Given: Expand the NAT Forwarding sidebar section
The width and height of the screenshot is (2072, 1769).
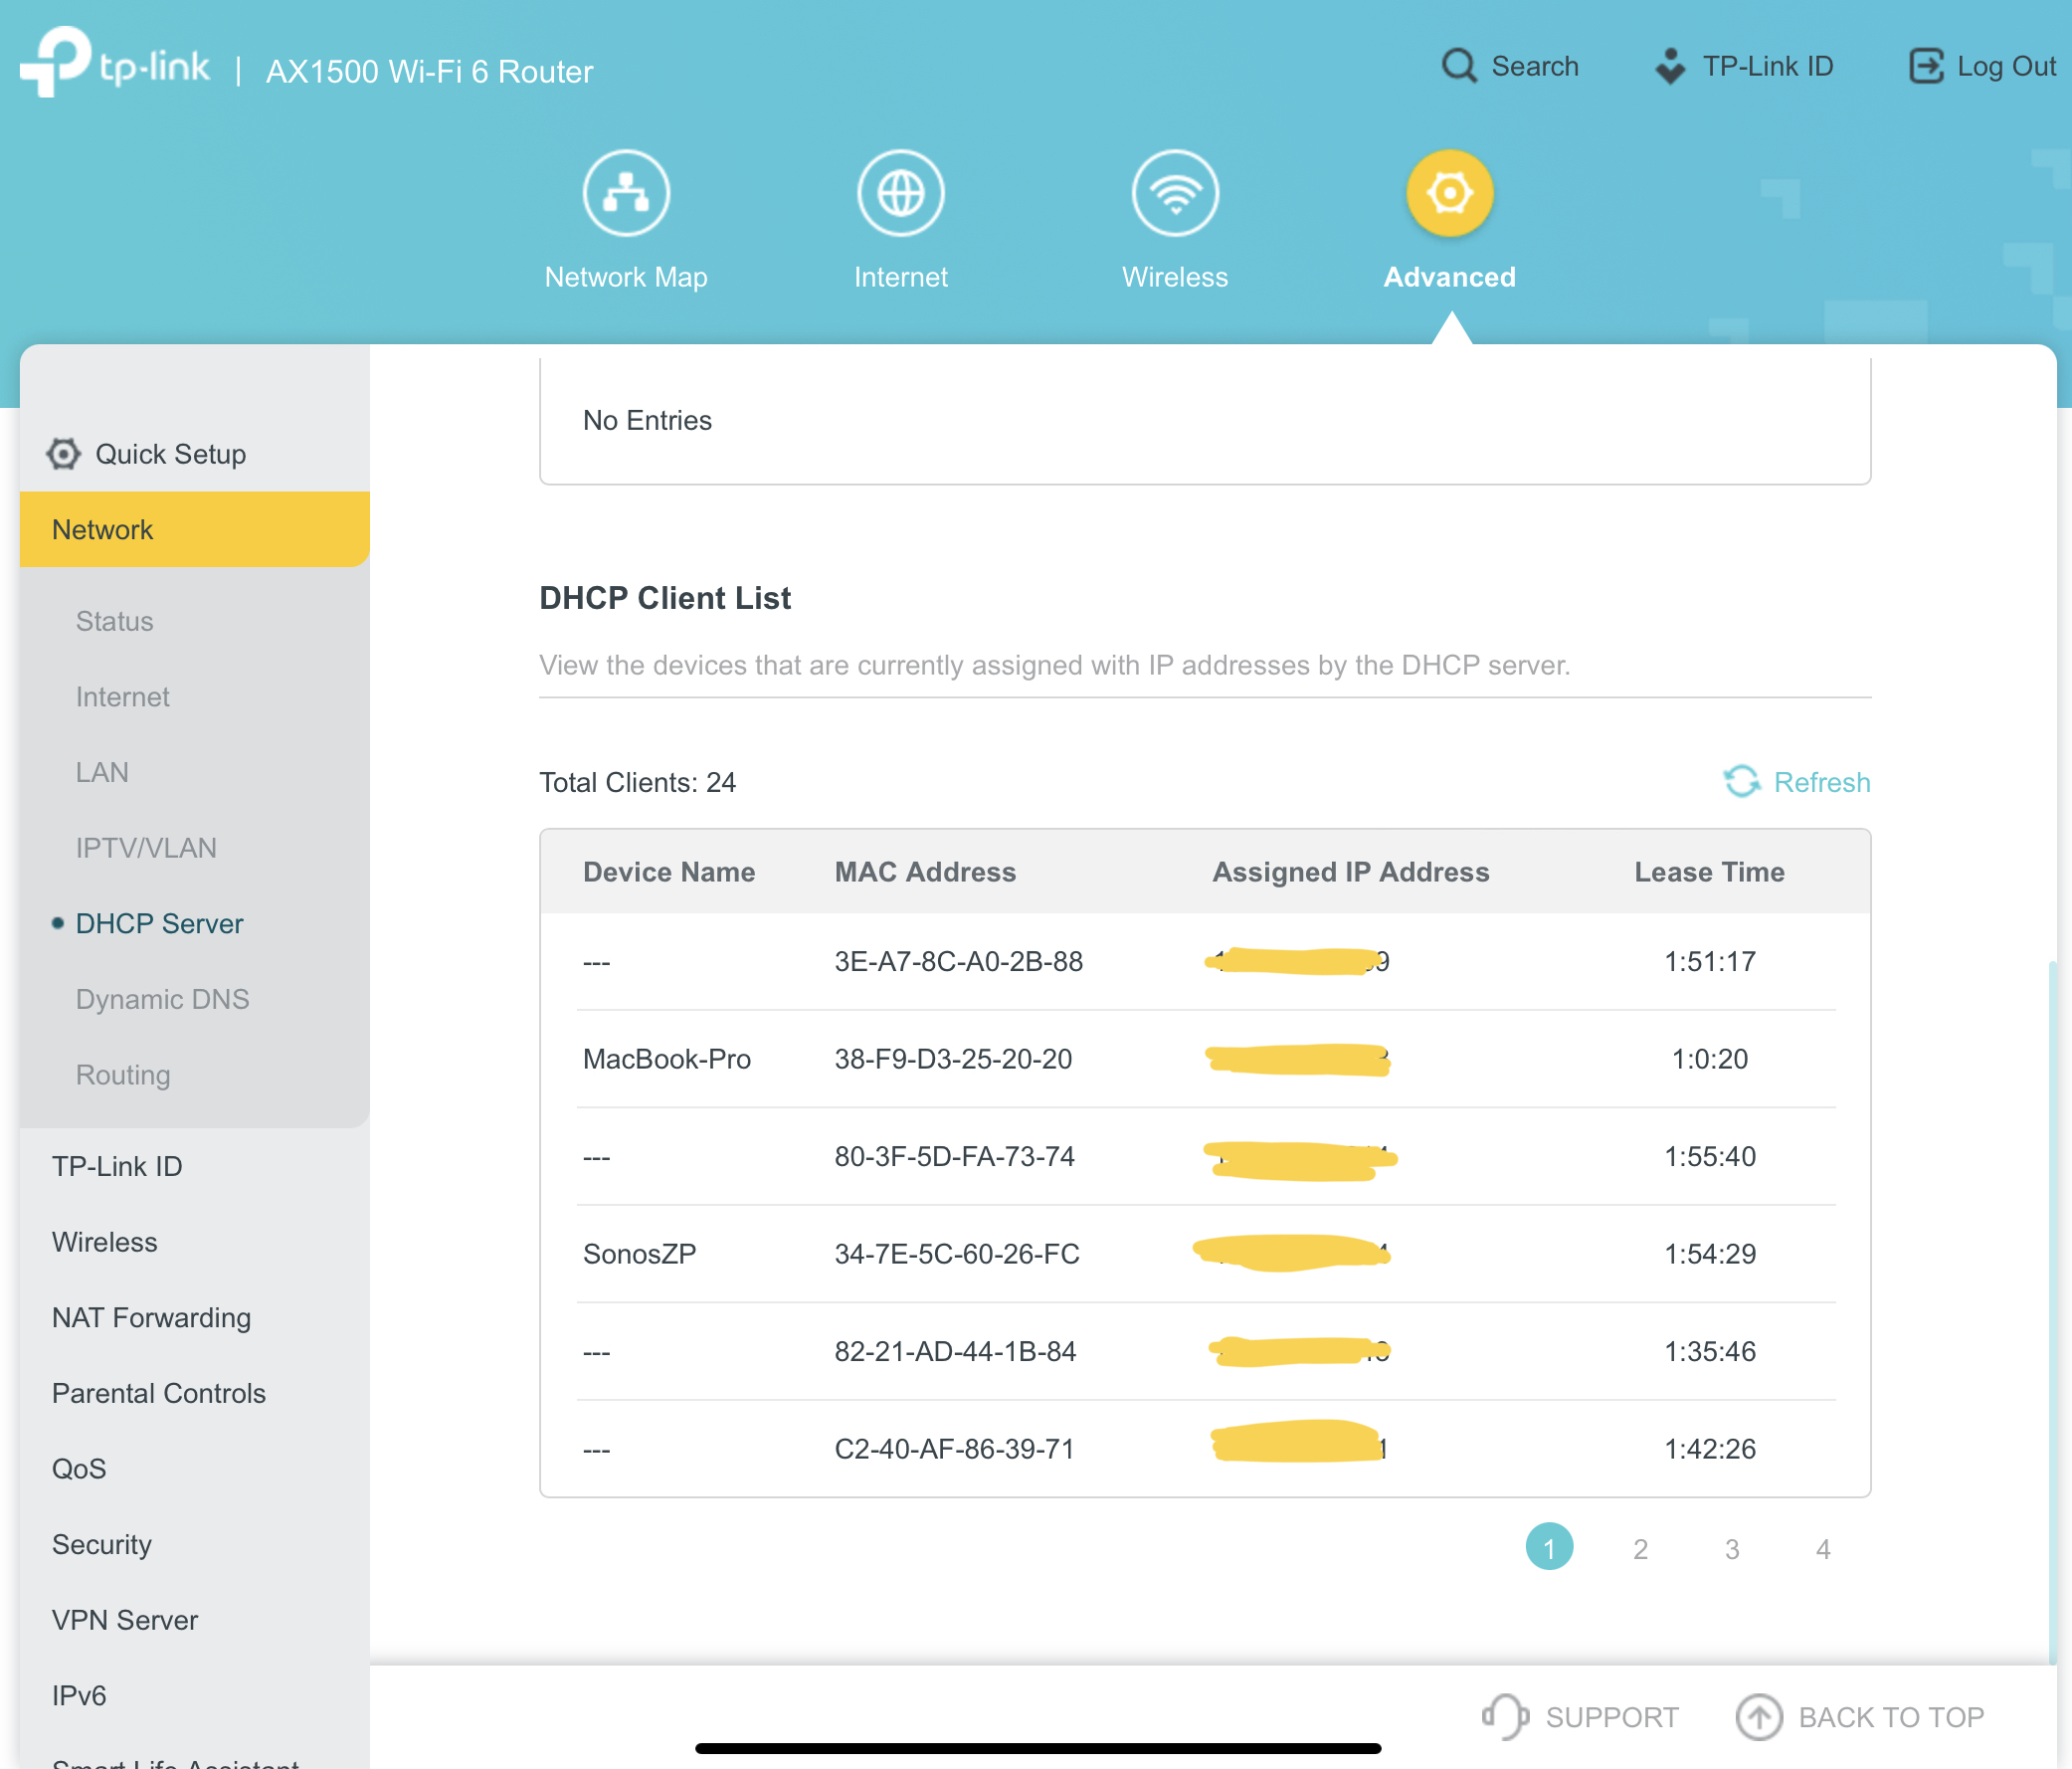Looking at the screenshot, I should 151,1318.
